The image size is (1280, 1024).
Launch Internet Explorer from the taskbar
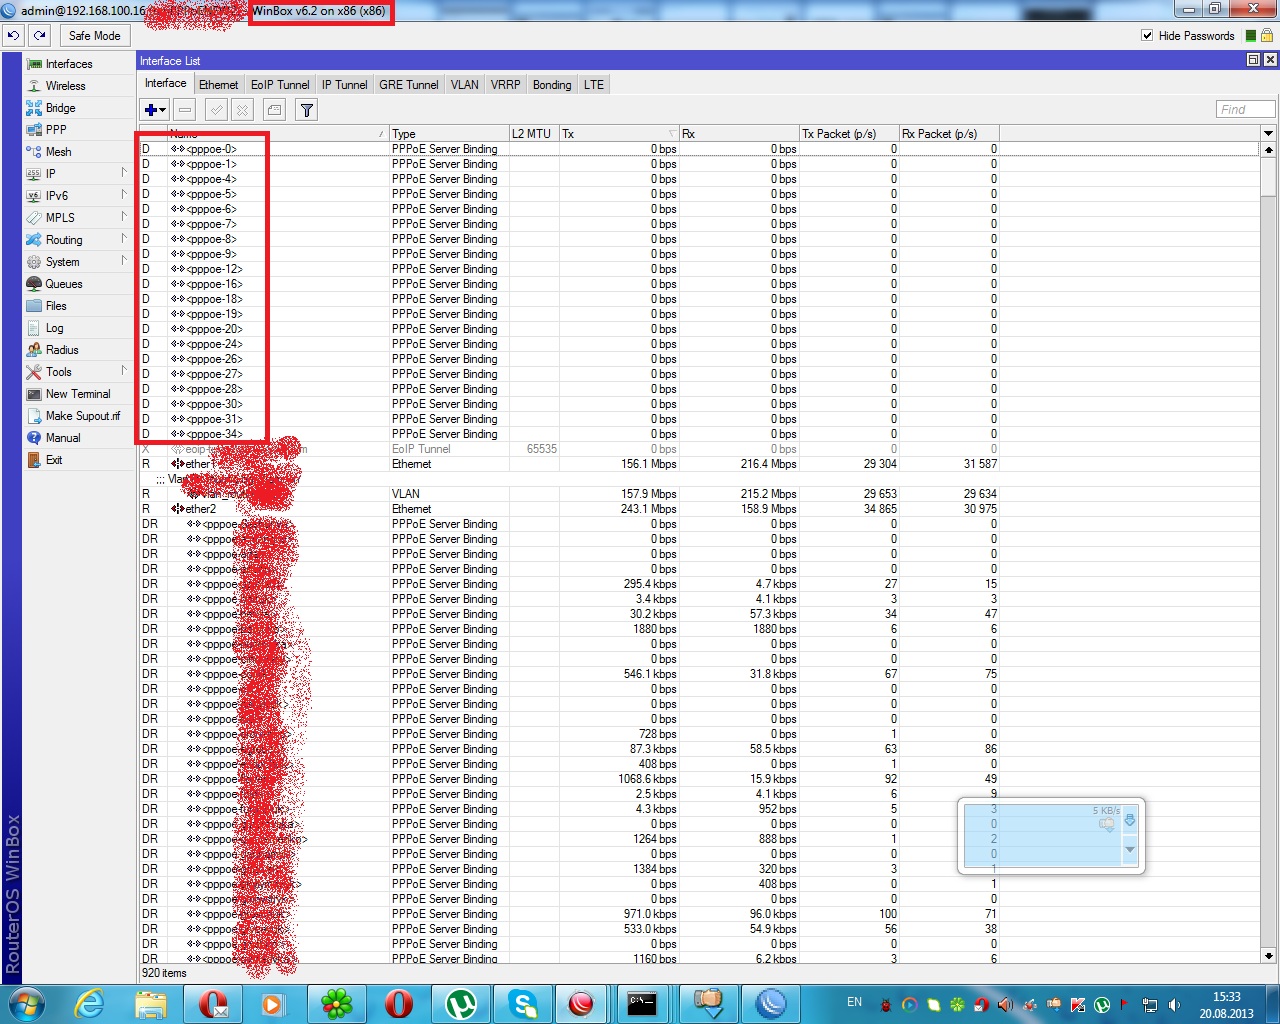click(89, 1003)
